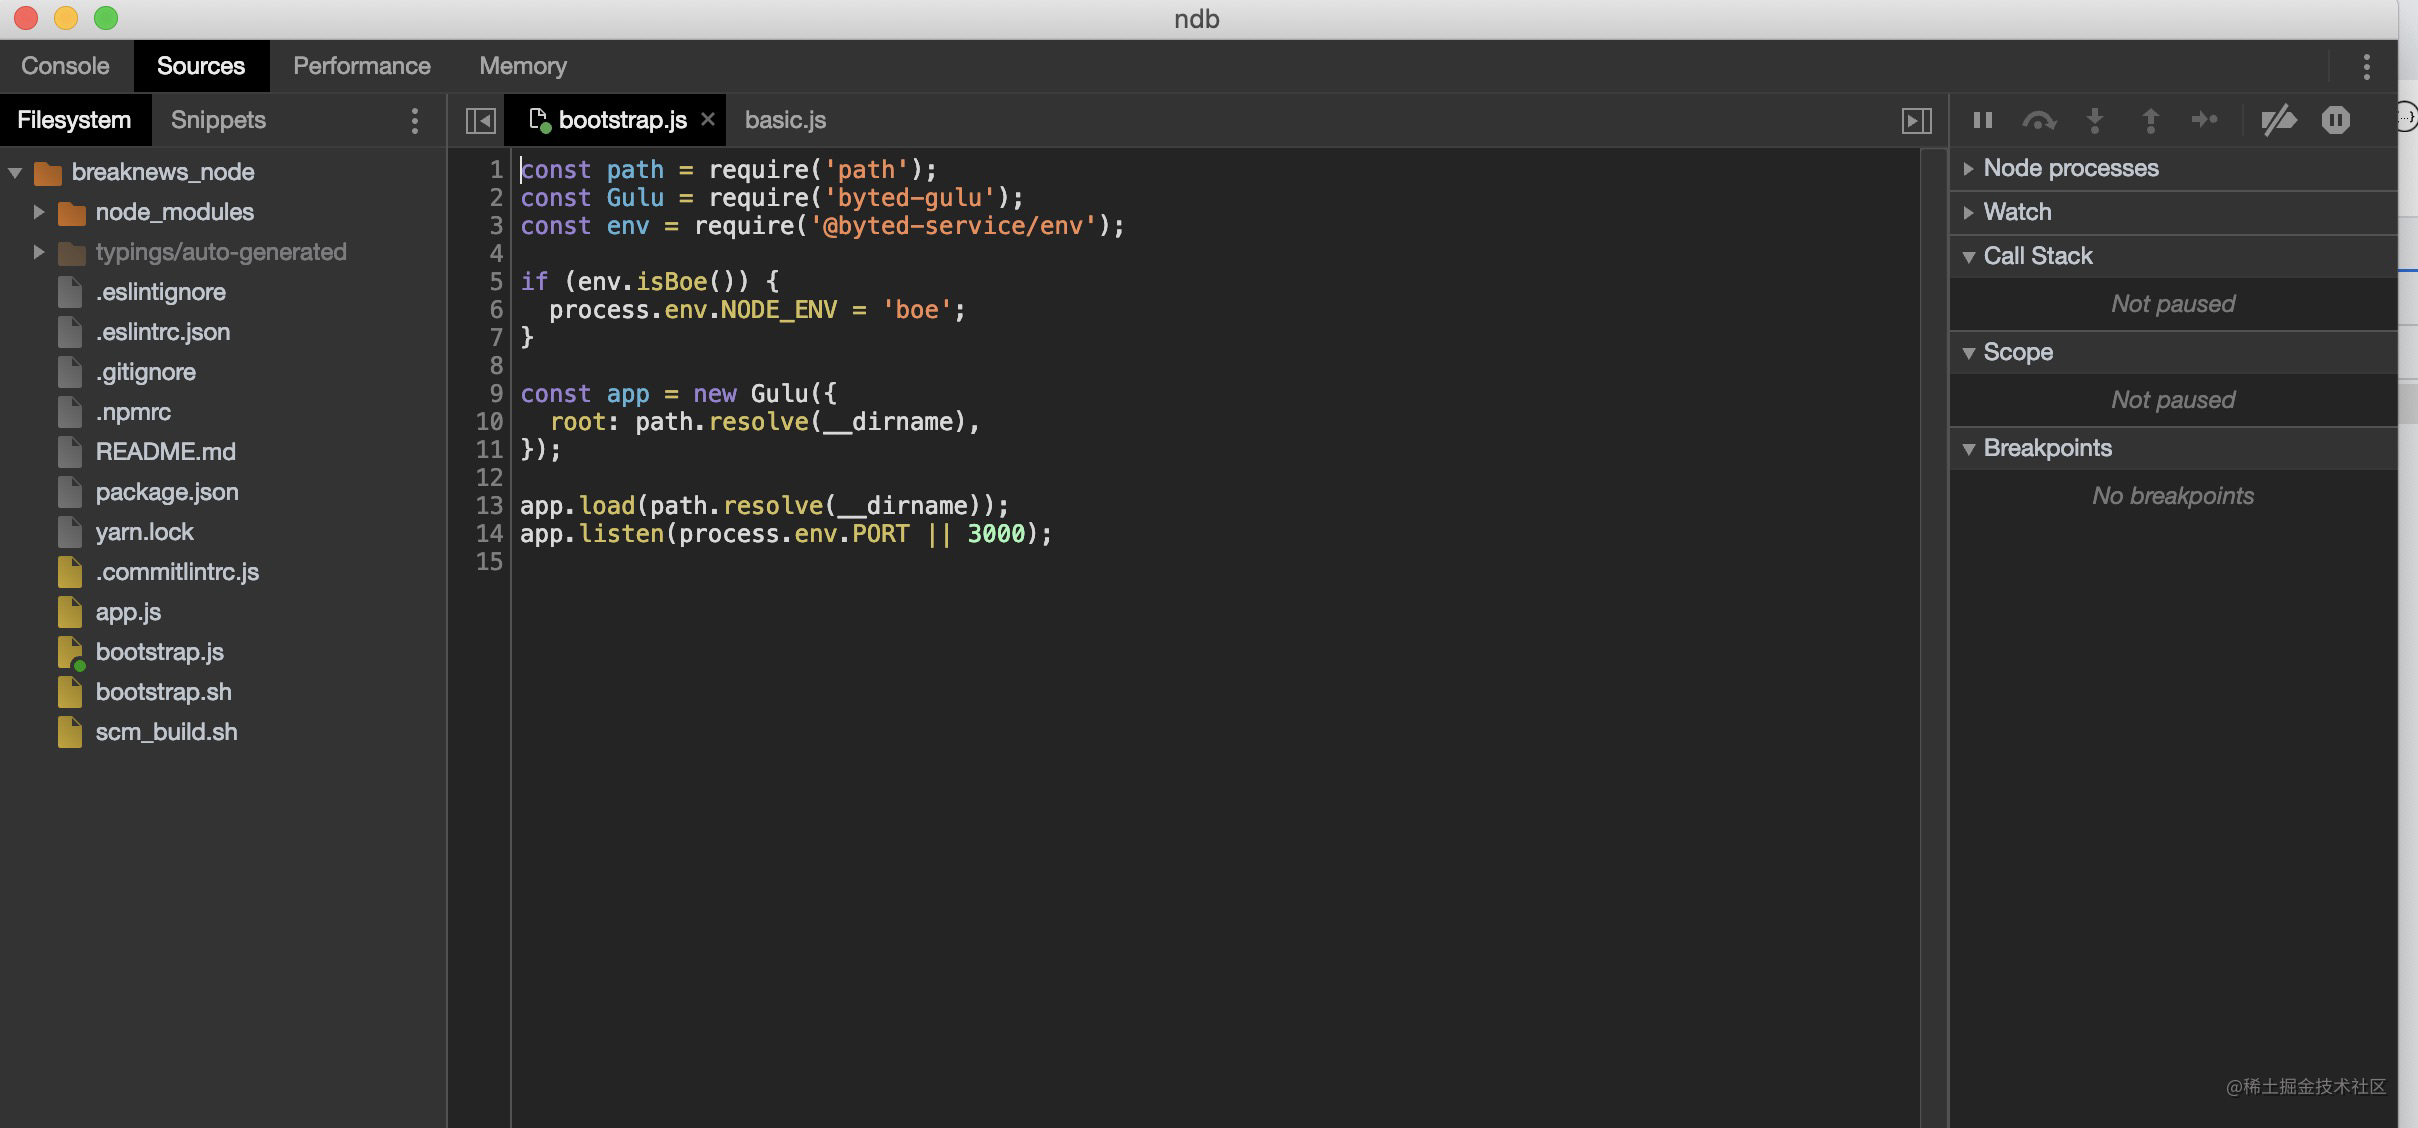Open .npmrc file
Image resolution: width=2418 pixels, height=1128 pixels.
coord(133,412)
